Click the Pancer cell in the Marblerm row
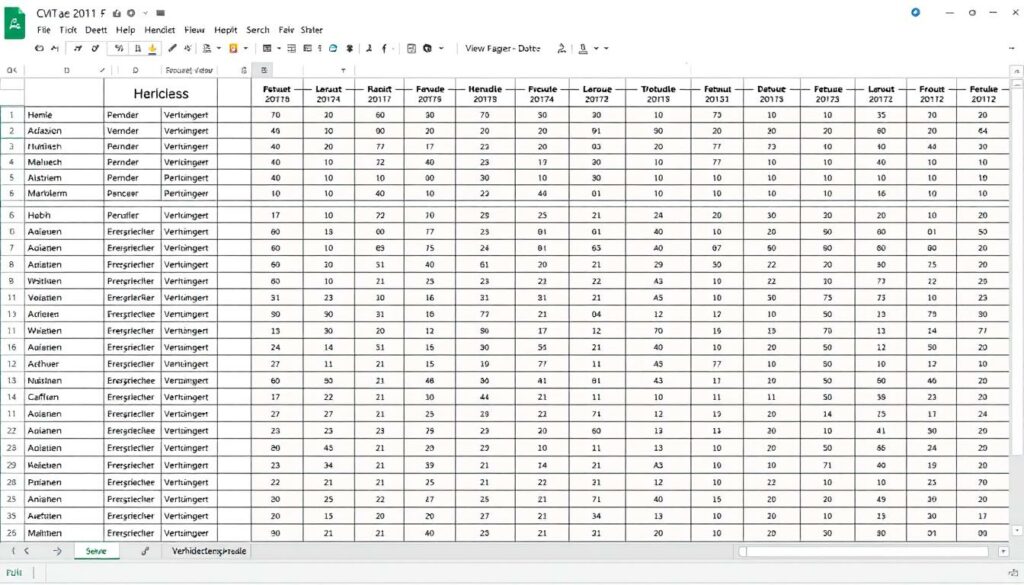This screenshot has height=585, width=1024. (x=133, y=193)
